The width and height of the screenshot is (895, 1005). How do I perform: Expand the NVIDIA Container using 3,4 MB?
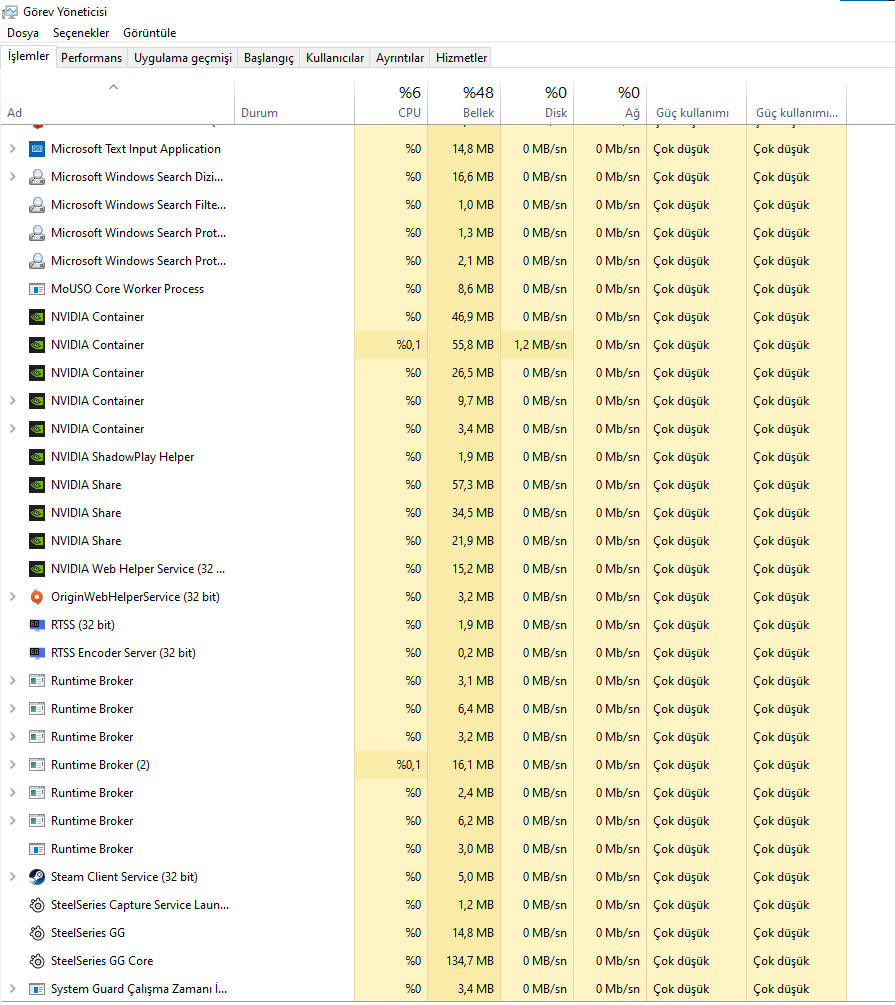point(12,429)
